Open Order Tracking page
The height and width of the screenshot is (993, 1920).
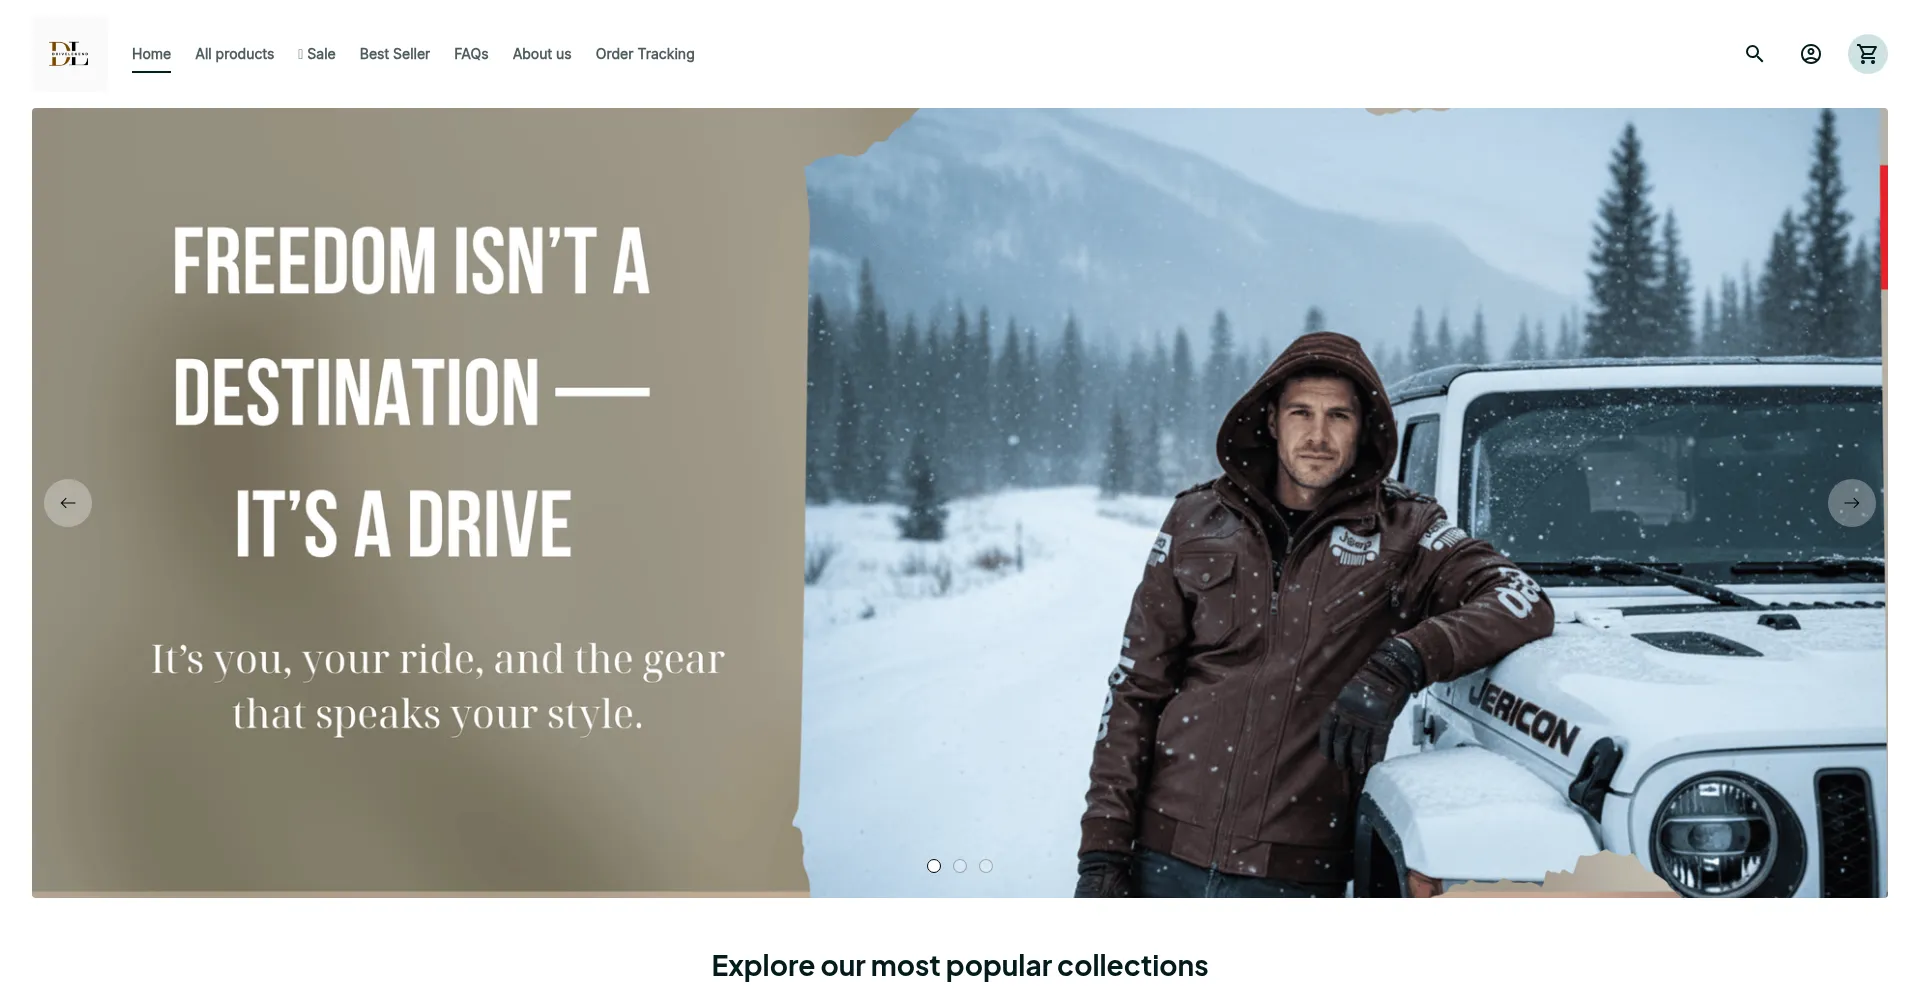(x=645, y=54)
